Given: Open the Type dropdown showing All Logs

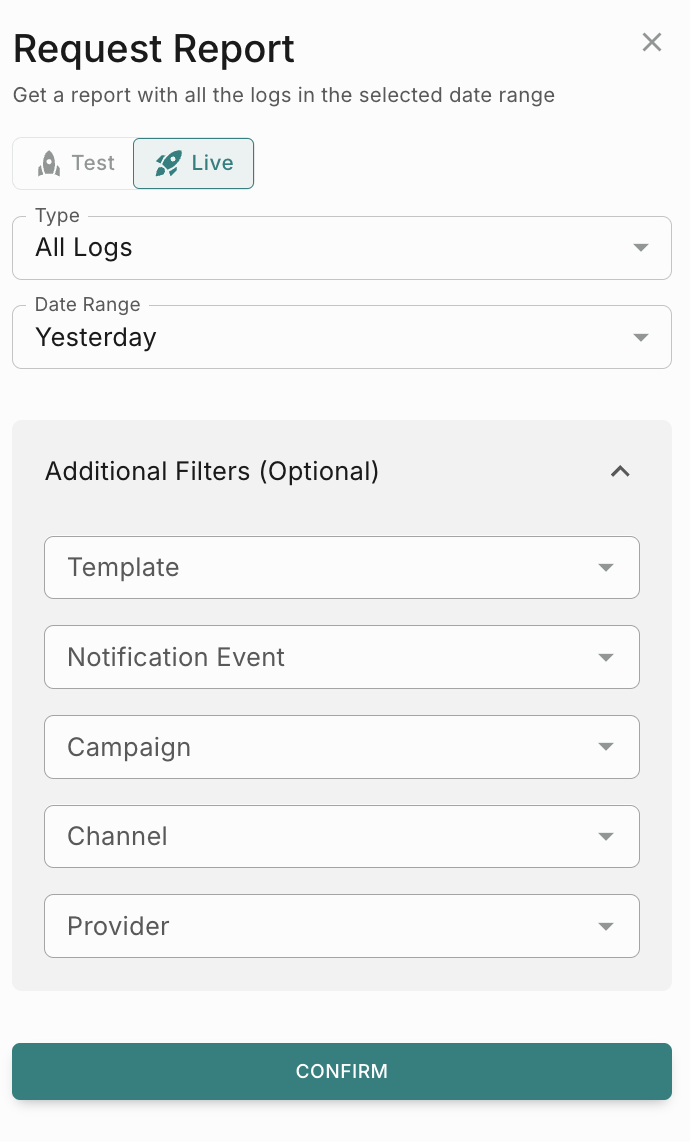Looking at the screenshot, I should point(341,248).
